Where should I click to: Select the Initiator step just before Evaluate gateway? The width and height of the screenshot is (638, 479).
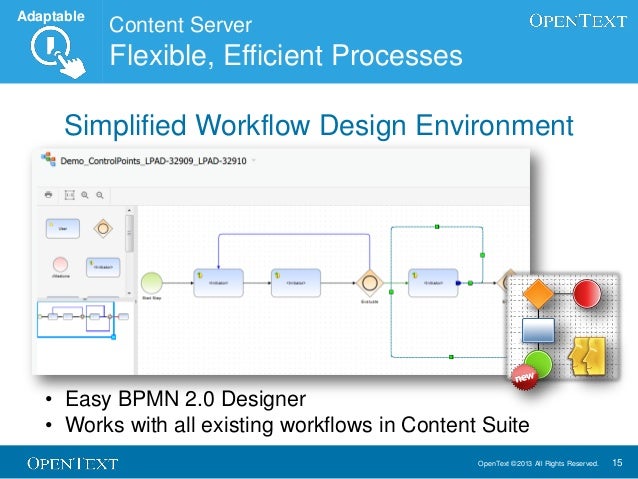[296, 283]
